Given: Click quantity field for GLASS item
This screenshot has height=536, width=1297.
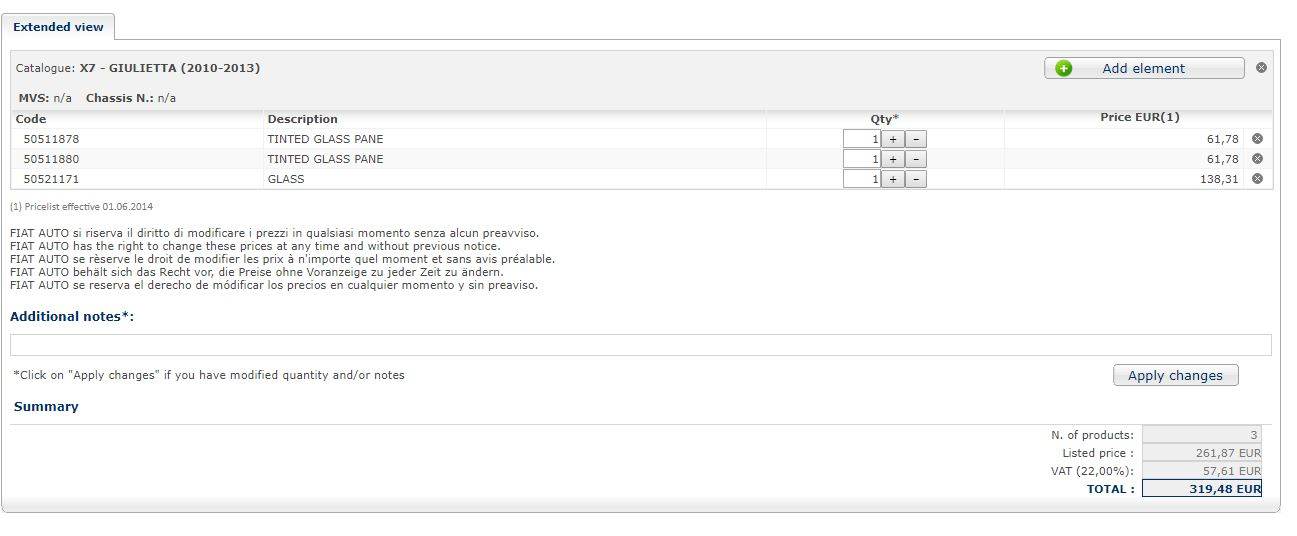Looking at the screenshot, I should coord(861,179).
